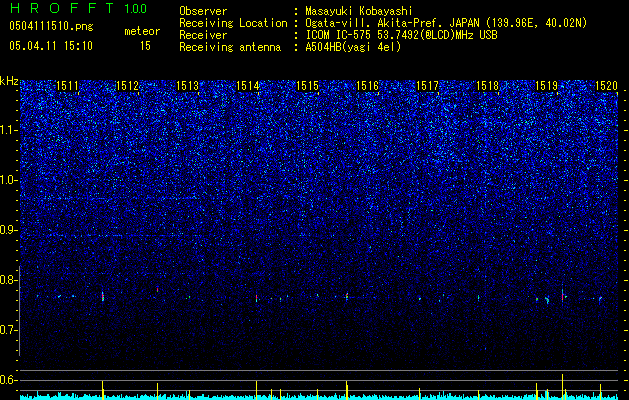The height and width of the screenshot is (400, 629).
Task: Click the 1.1 kHz frequency axis label
Action: point(8,130)
